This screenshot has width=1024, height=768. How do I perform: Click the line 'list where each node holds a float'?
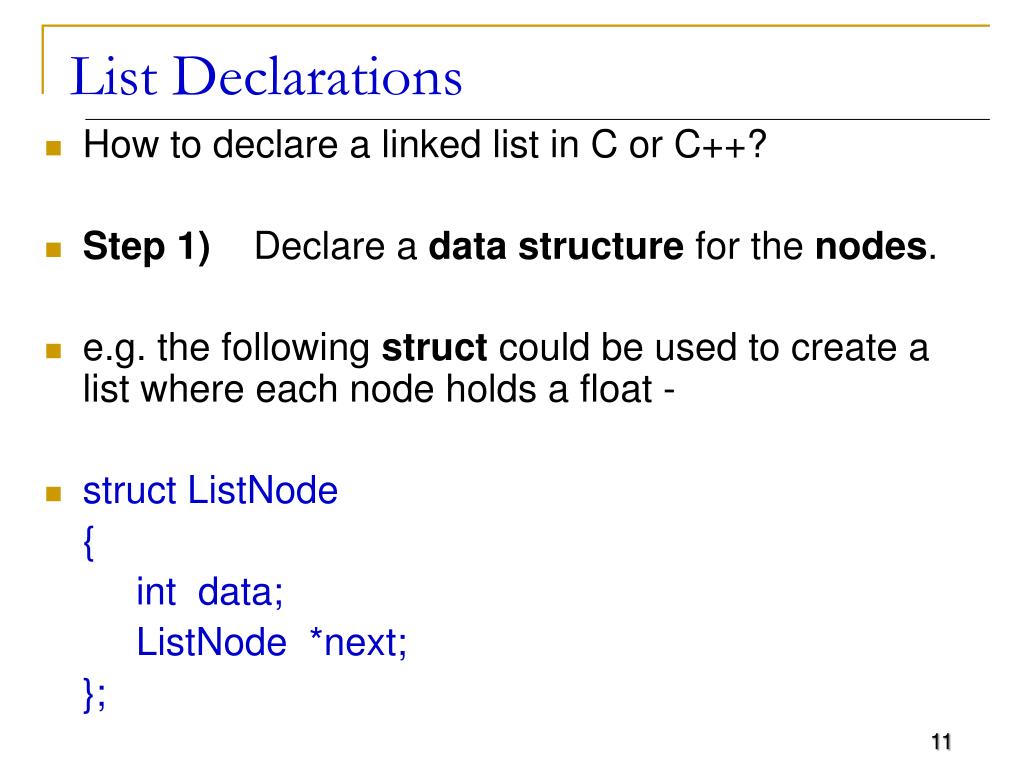coord(378,389)
